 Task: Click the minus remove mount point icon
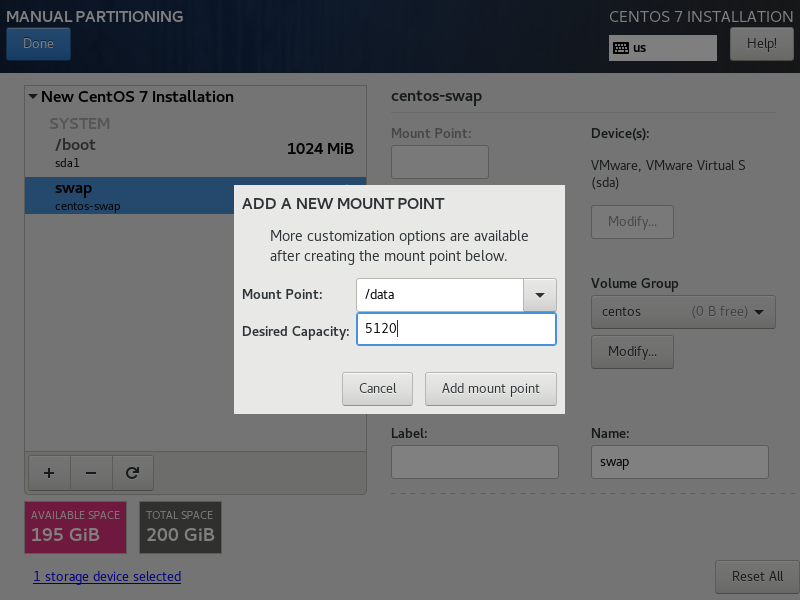[90, 472]
